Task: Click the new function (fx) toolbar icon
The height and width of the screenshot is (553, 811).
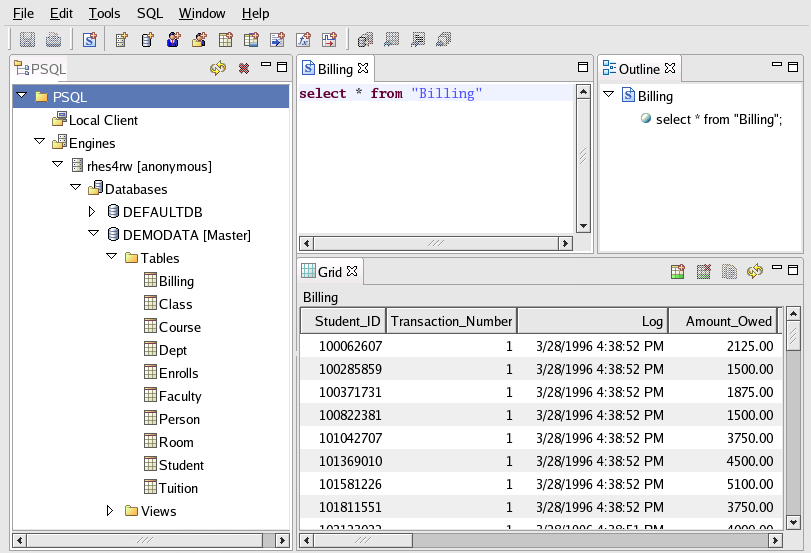Action: pyautogui.click(x=304, y=40)
